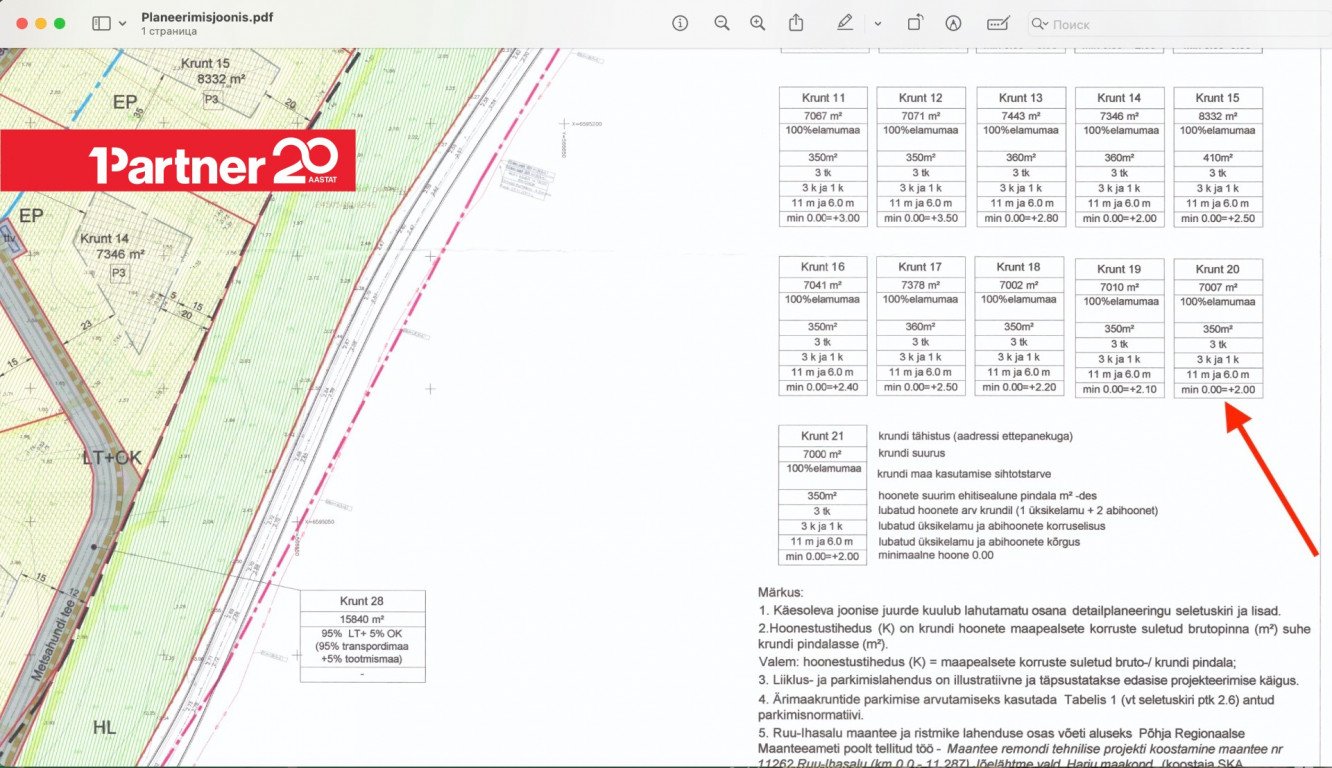Open the search options magnifier dropdown
The width and height of the screenshot is (1332, 768).
1041,24
